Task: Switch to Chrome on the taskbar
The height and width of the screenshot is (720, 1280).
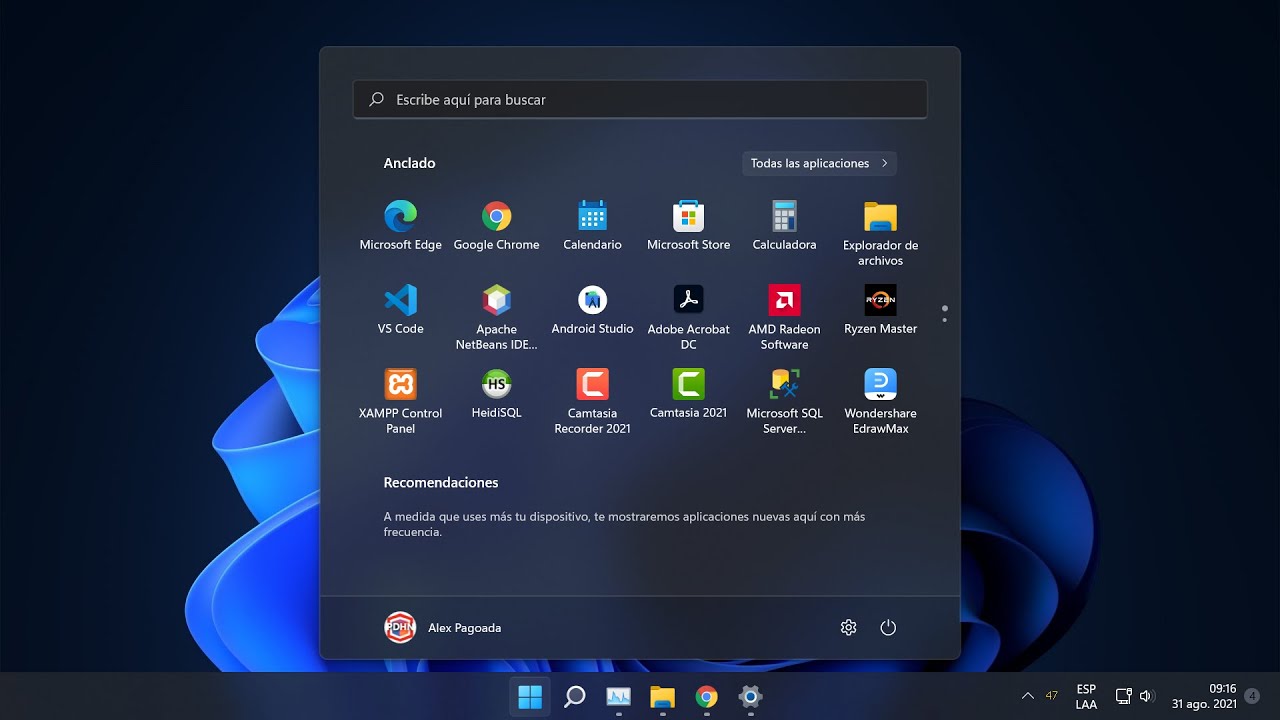Action: (706, 696)
